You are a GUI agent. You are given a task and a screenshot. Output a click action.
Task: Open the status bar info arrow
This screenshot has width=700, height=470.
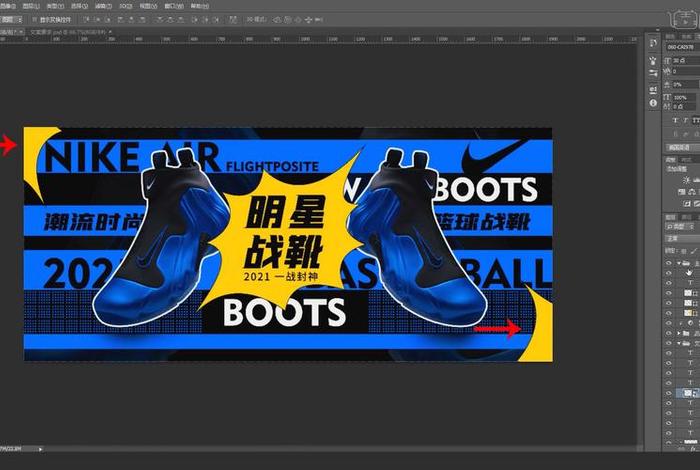tap(40, 449)
